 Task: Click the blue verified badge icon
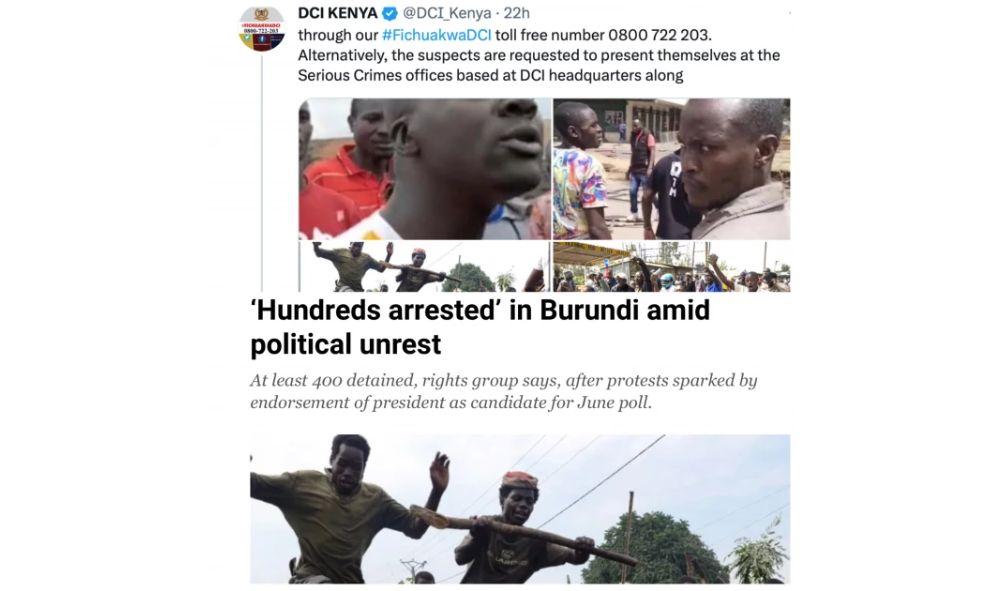click(389, 13)
